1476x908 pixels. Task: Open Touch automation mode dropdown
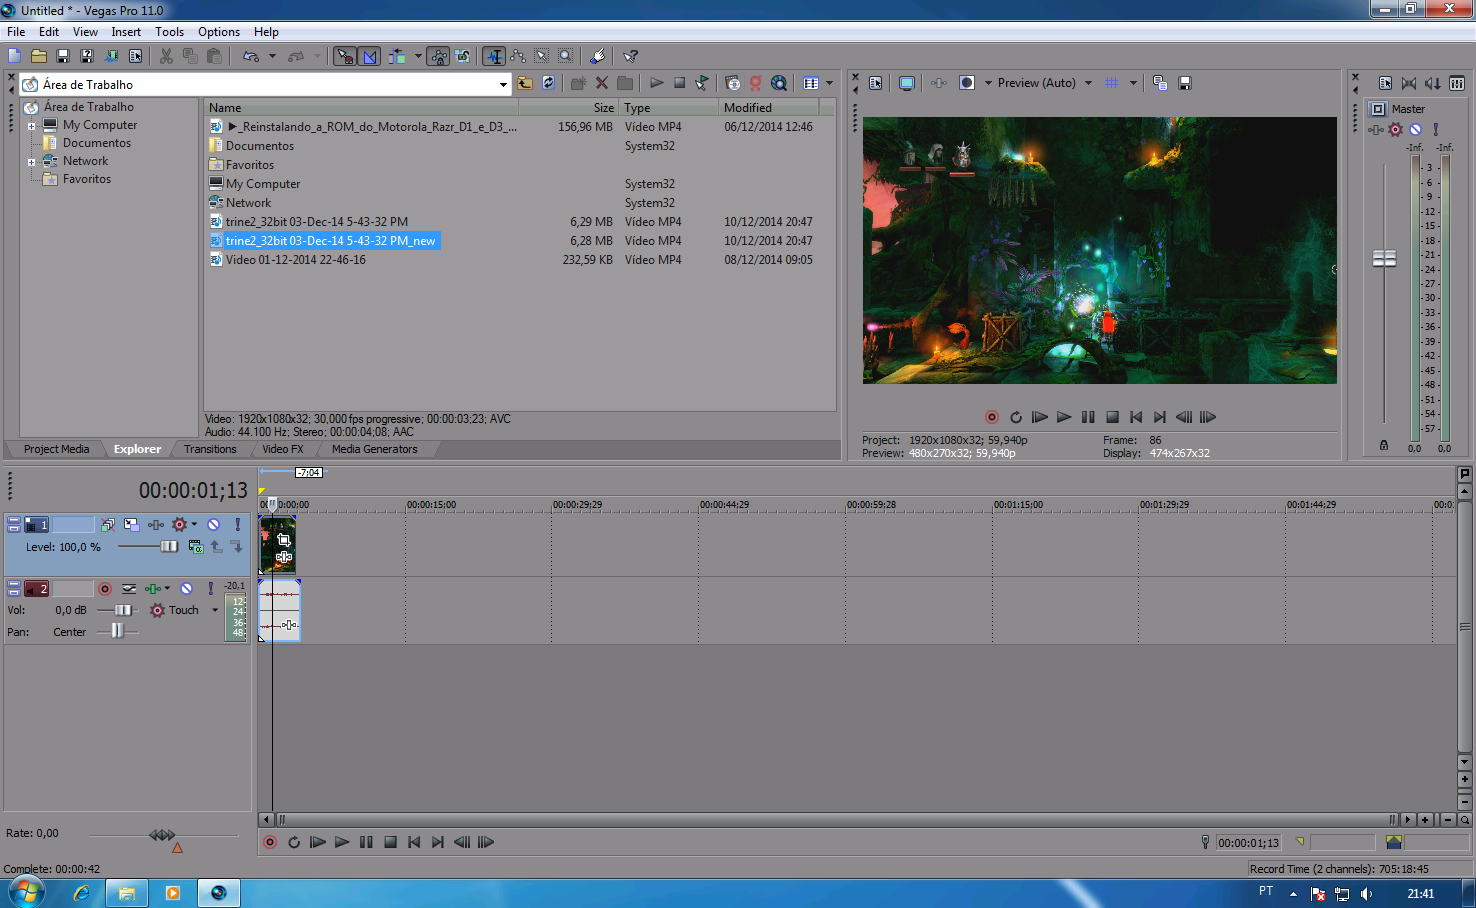[x=215, y=610]
